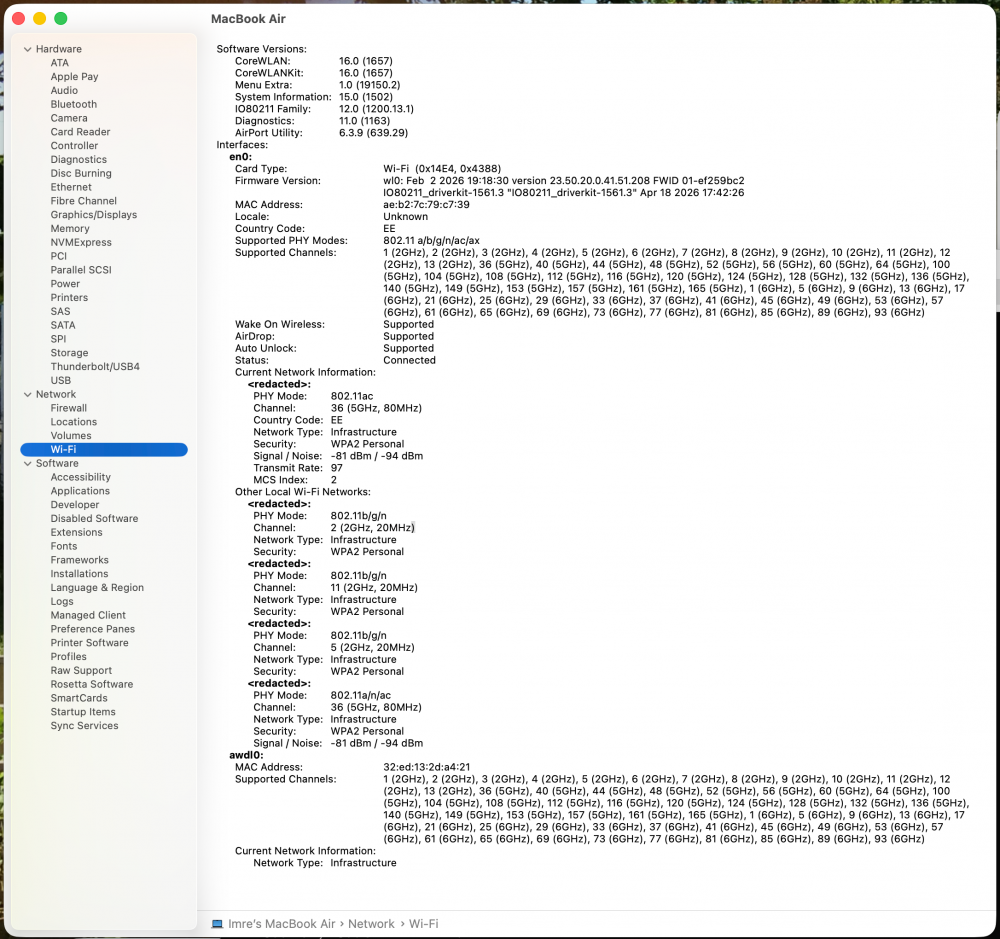Show Memory information

click(70, 228)
